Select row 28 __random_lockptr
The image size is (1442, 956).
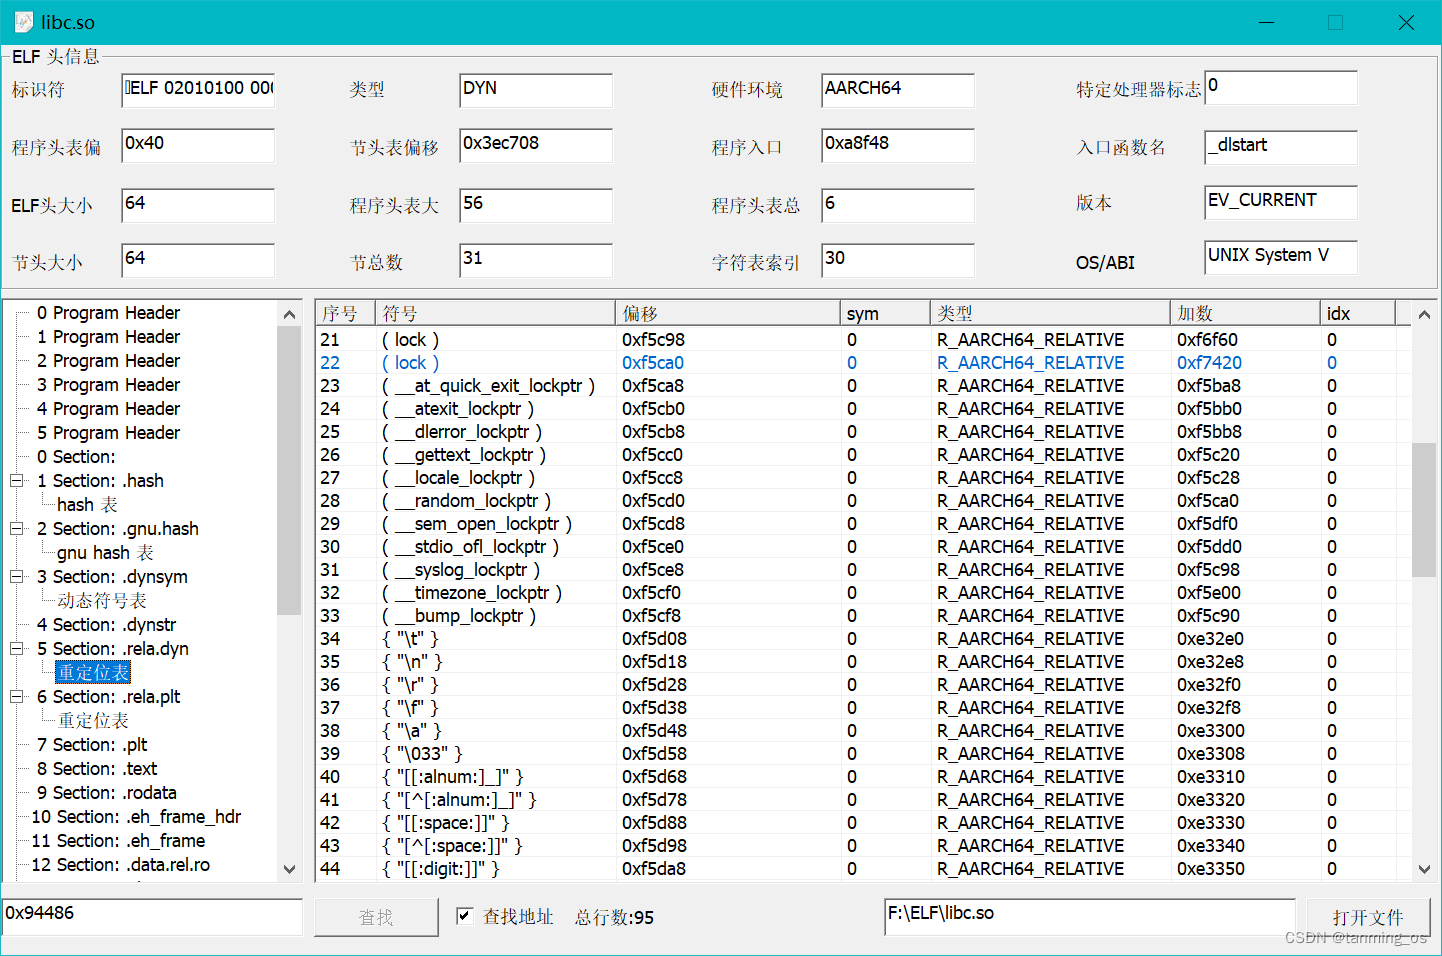[x=466, y=501]
